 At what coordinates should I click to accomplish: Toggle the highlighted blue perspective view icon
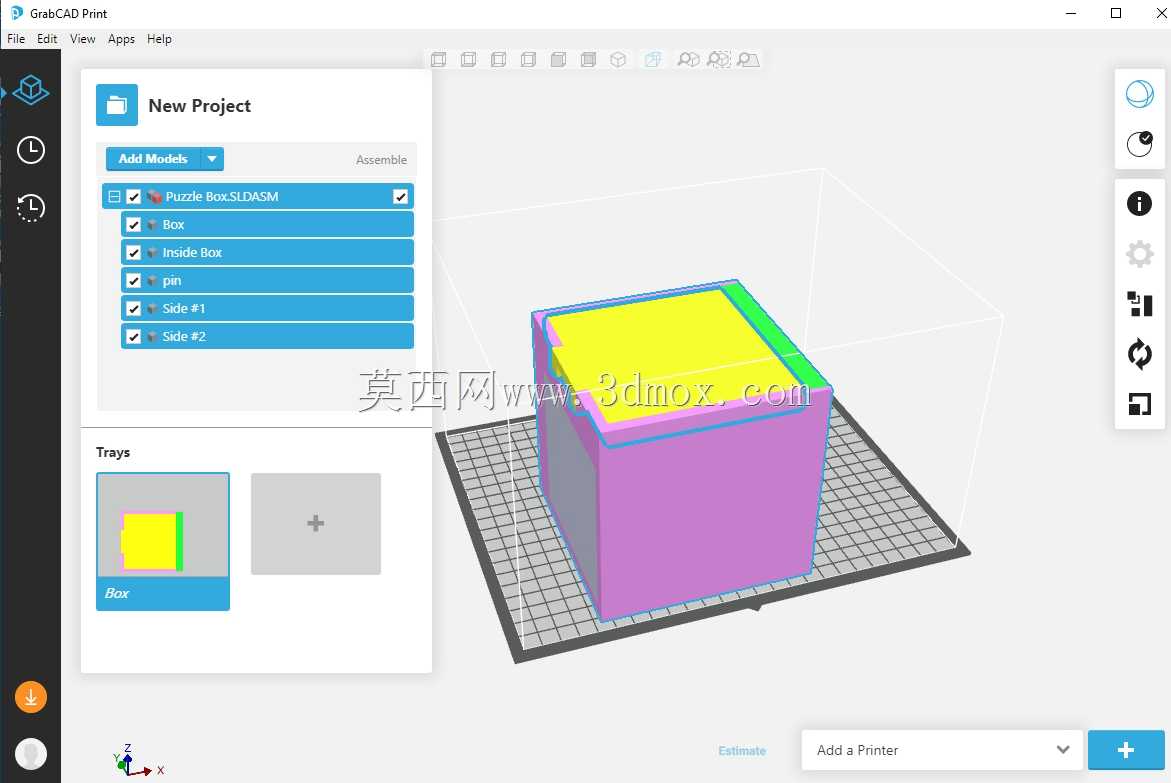tap(653, 60)
